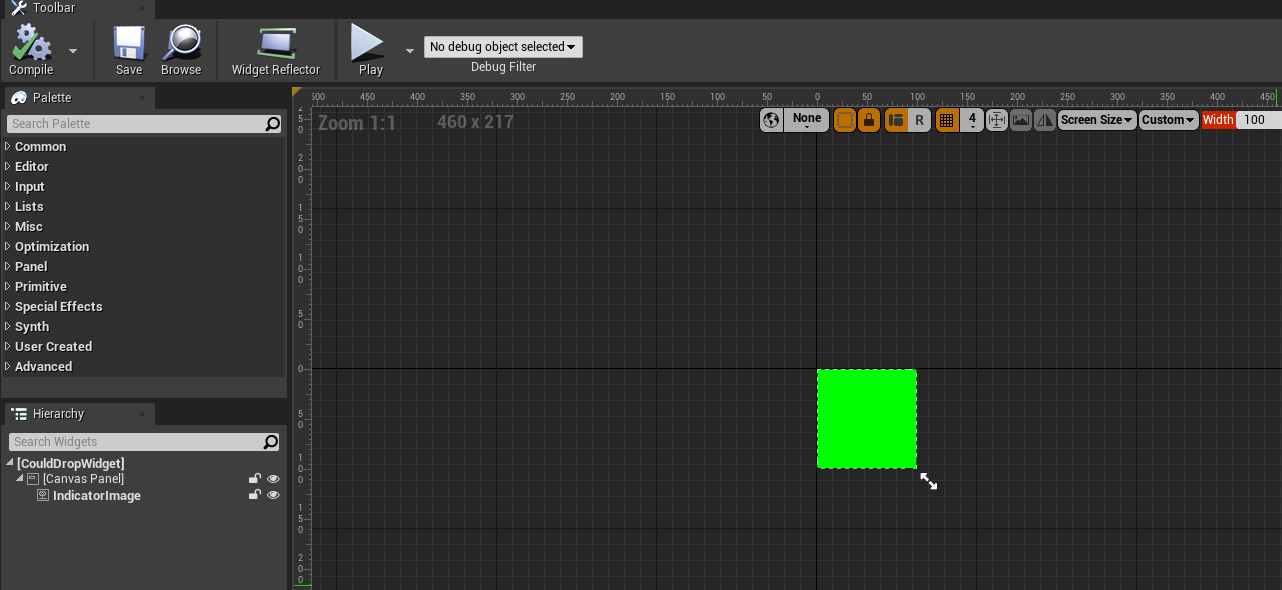Expand the Input palette category

[8, 186]
